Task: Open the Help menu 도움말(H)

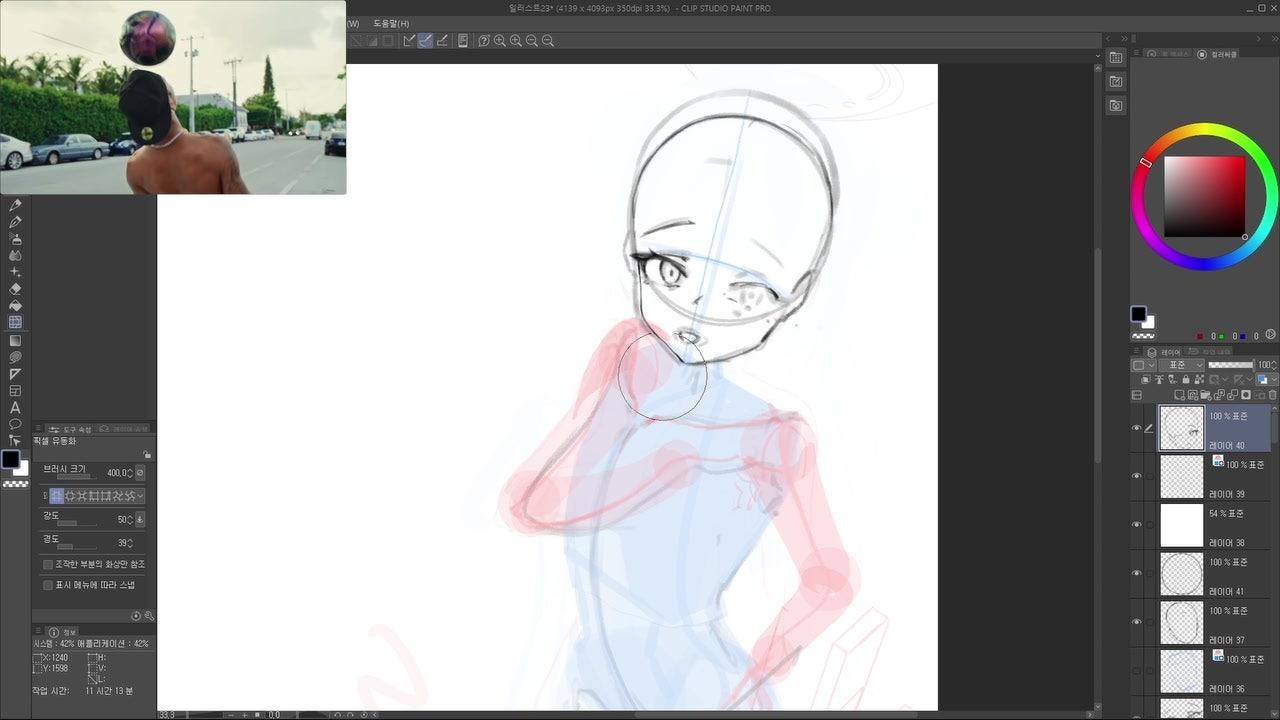Action: pos(391,23)
